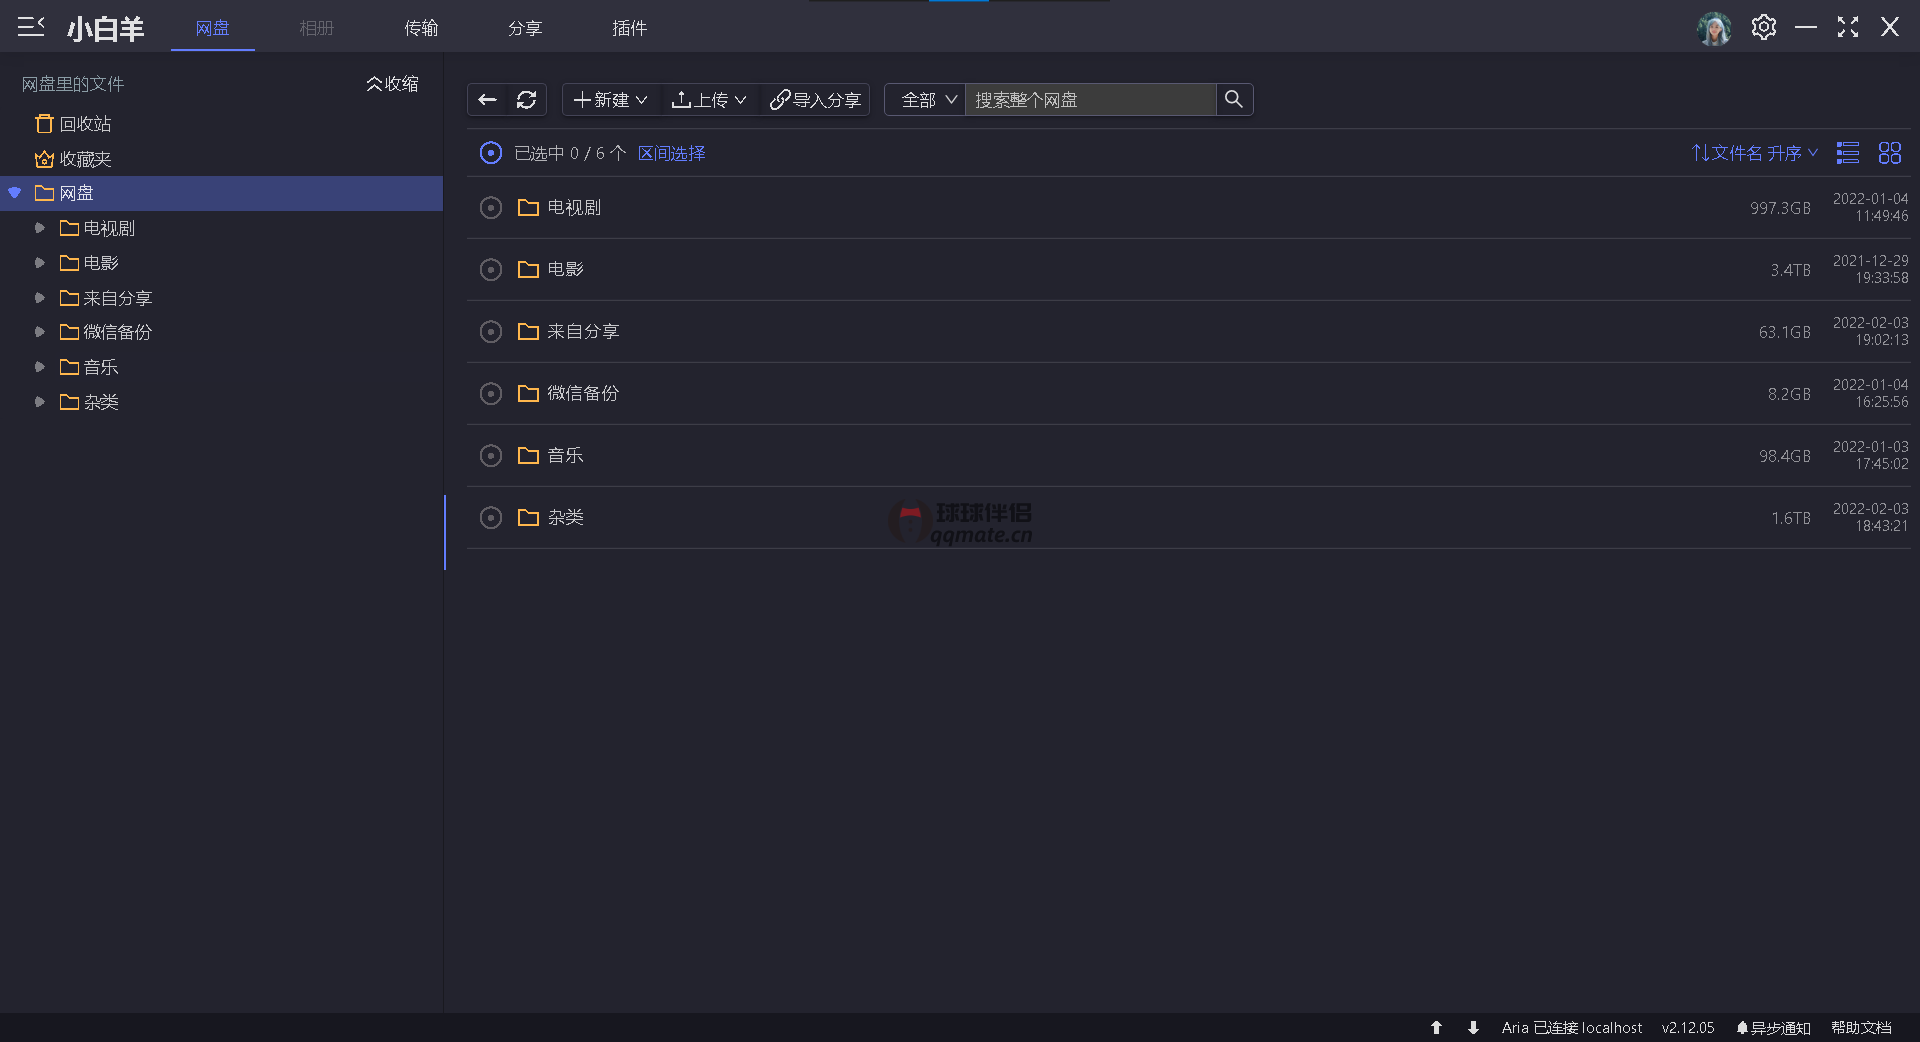Click the search magnifier icon

(x=1234, y=100)
